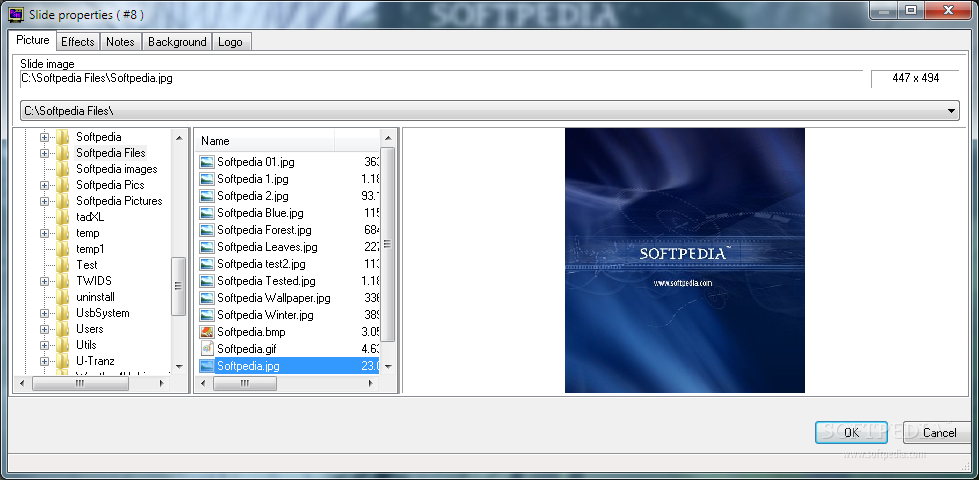Expand the temp folder node
The width and height of the screenshot is (979, 480).
click(44, 233)
